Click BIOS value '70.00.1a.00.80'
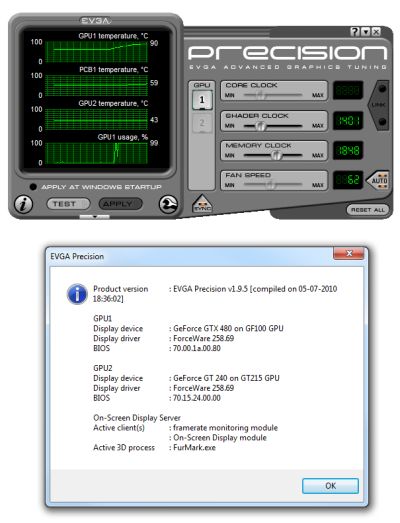 tap(197, 348)
